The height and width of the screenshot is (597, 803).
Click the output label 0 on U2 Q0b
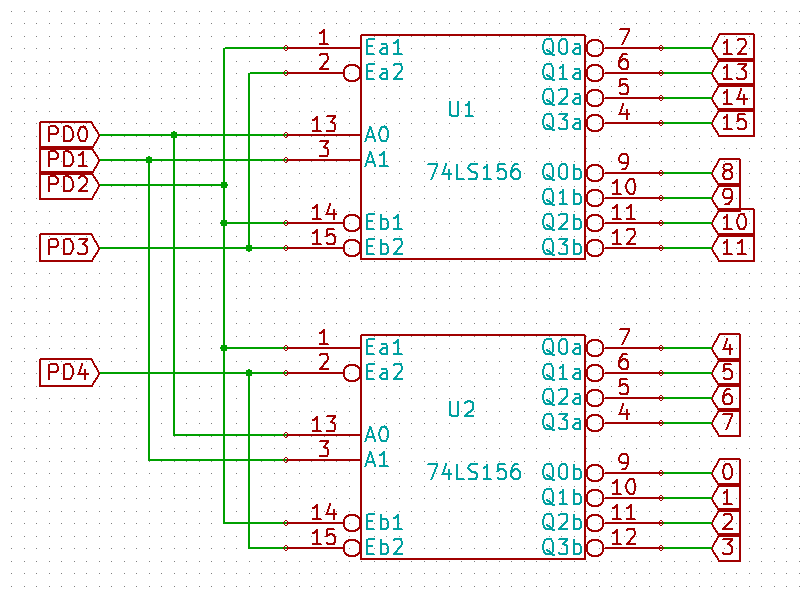727,472
